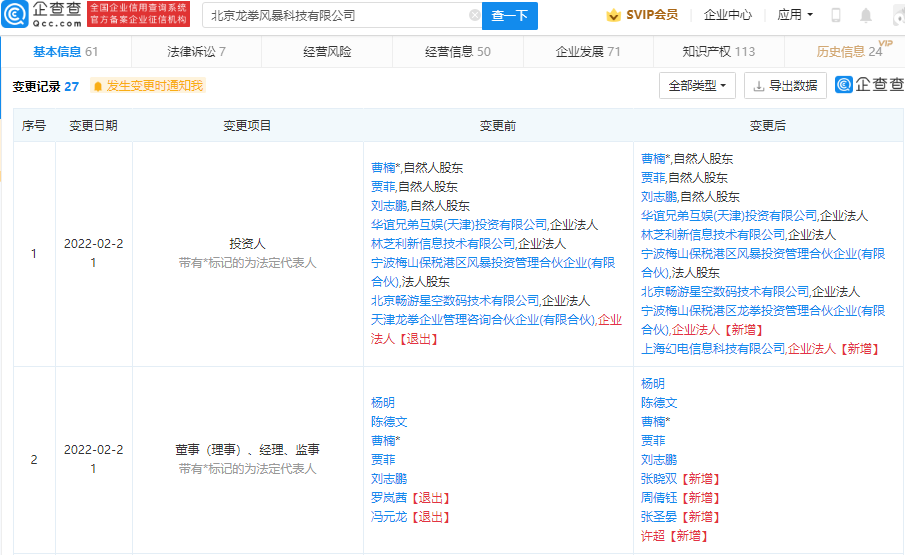The width and height of the screenshot is (905, 555).
Task: Open 宁波梅山保税港区风暴投资管理合伙企业 in 变更前 column
Action: [493, 272]
